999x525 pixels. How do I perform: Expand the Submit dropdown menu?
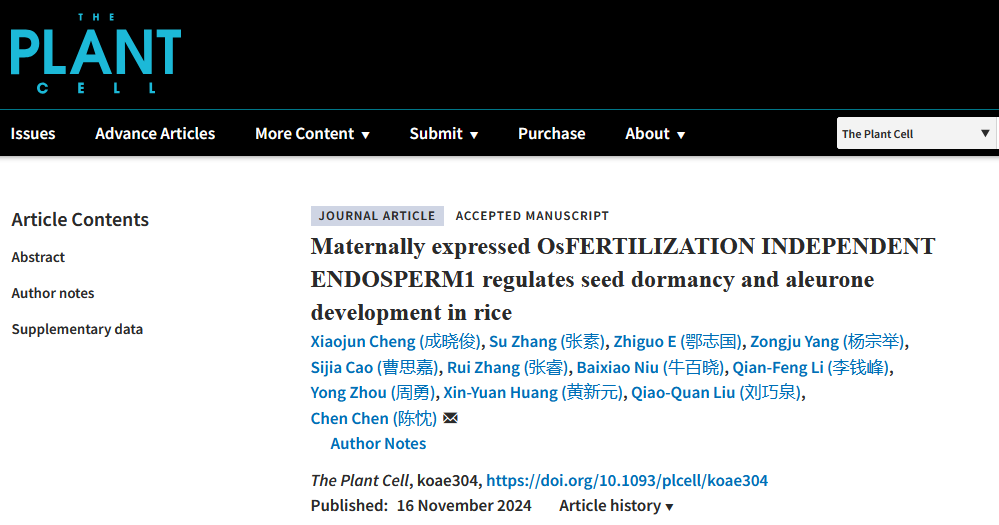tap(443, 134)
